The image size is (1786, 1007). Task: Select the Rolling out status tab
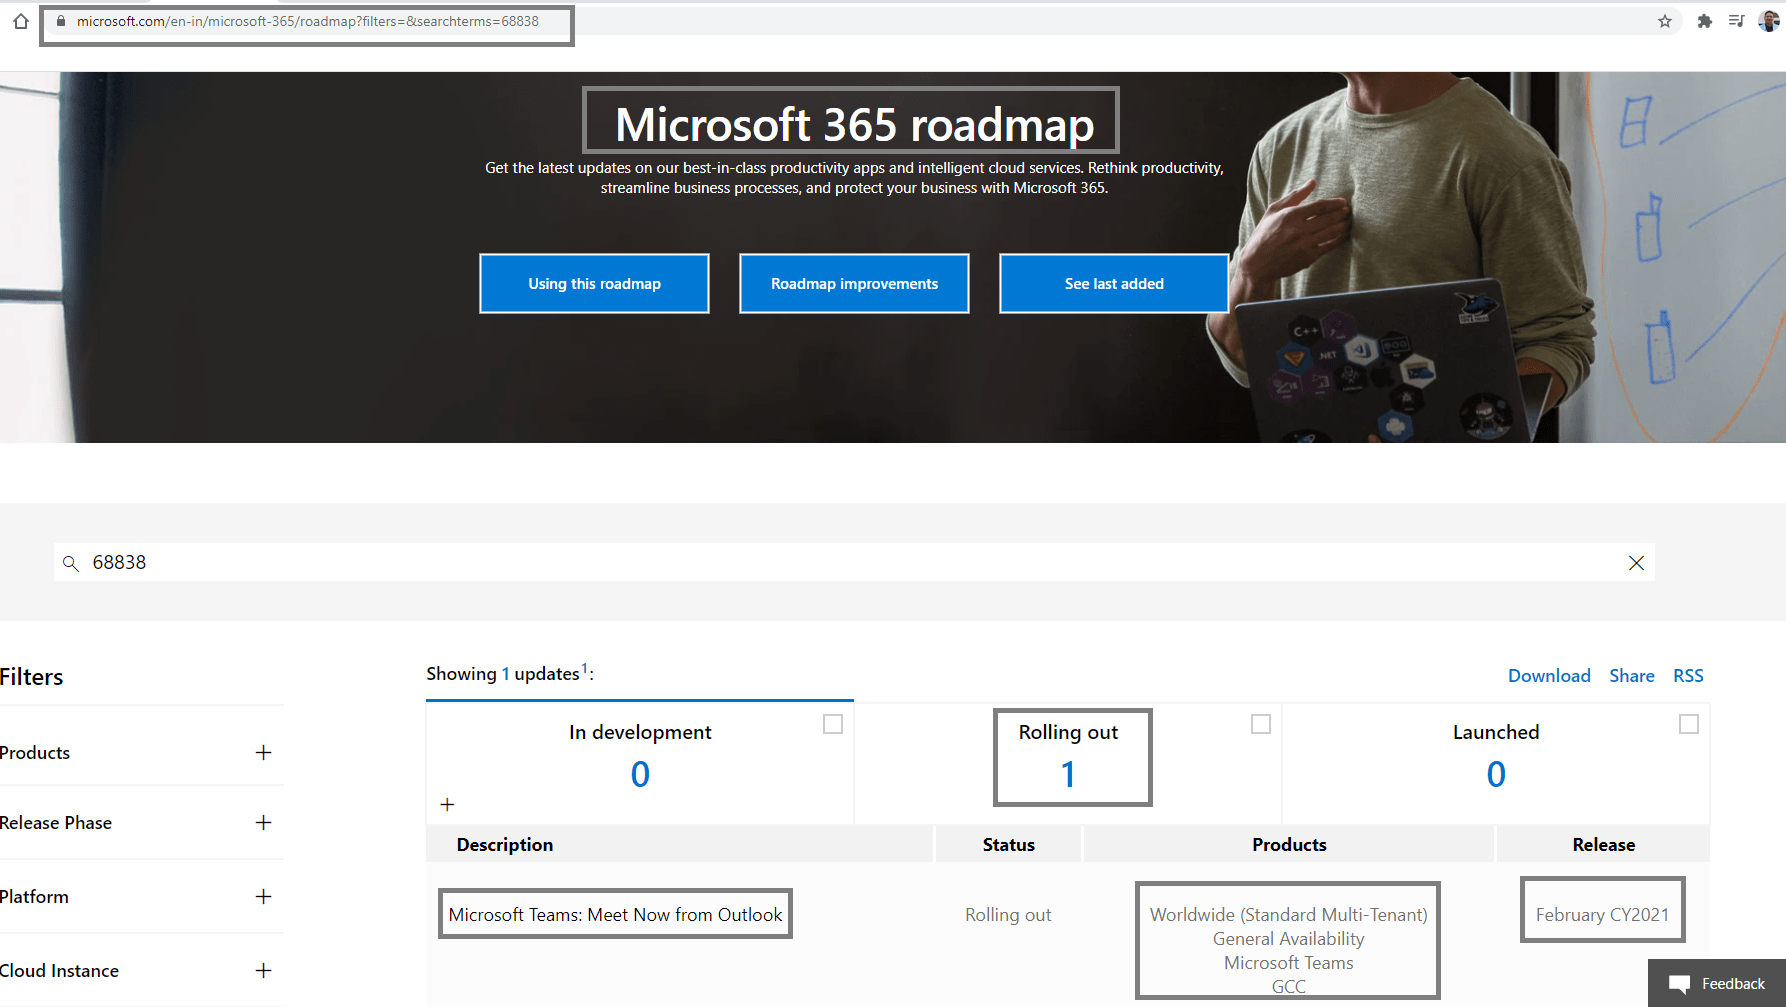(x=1068, y=762)
